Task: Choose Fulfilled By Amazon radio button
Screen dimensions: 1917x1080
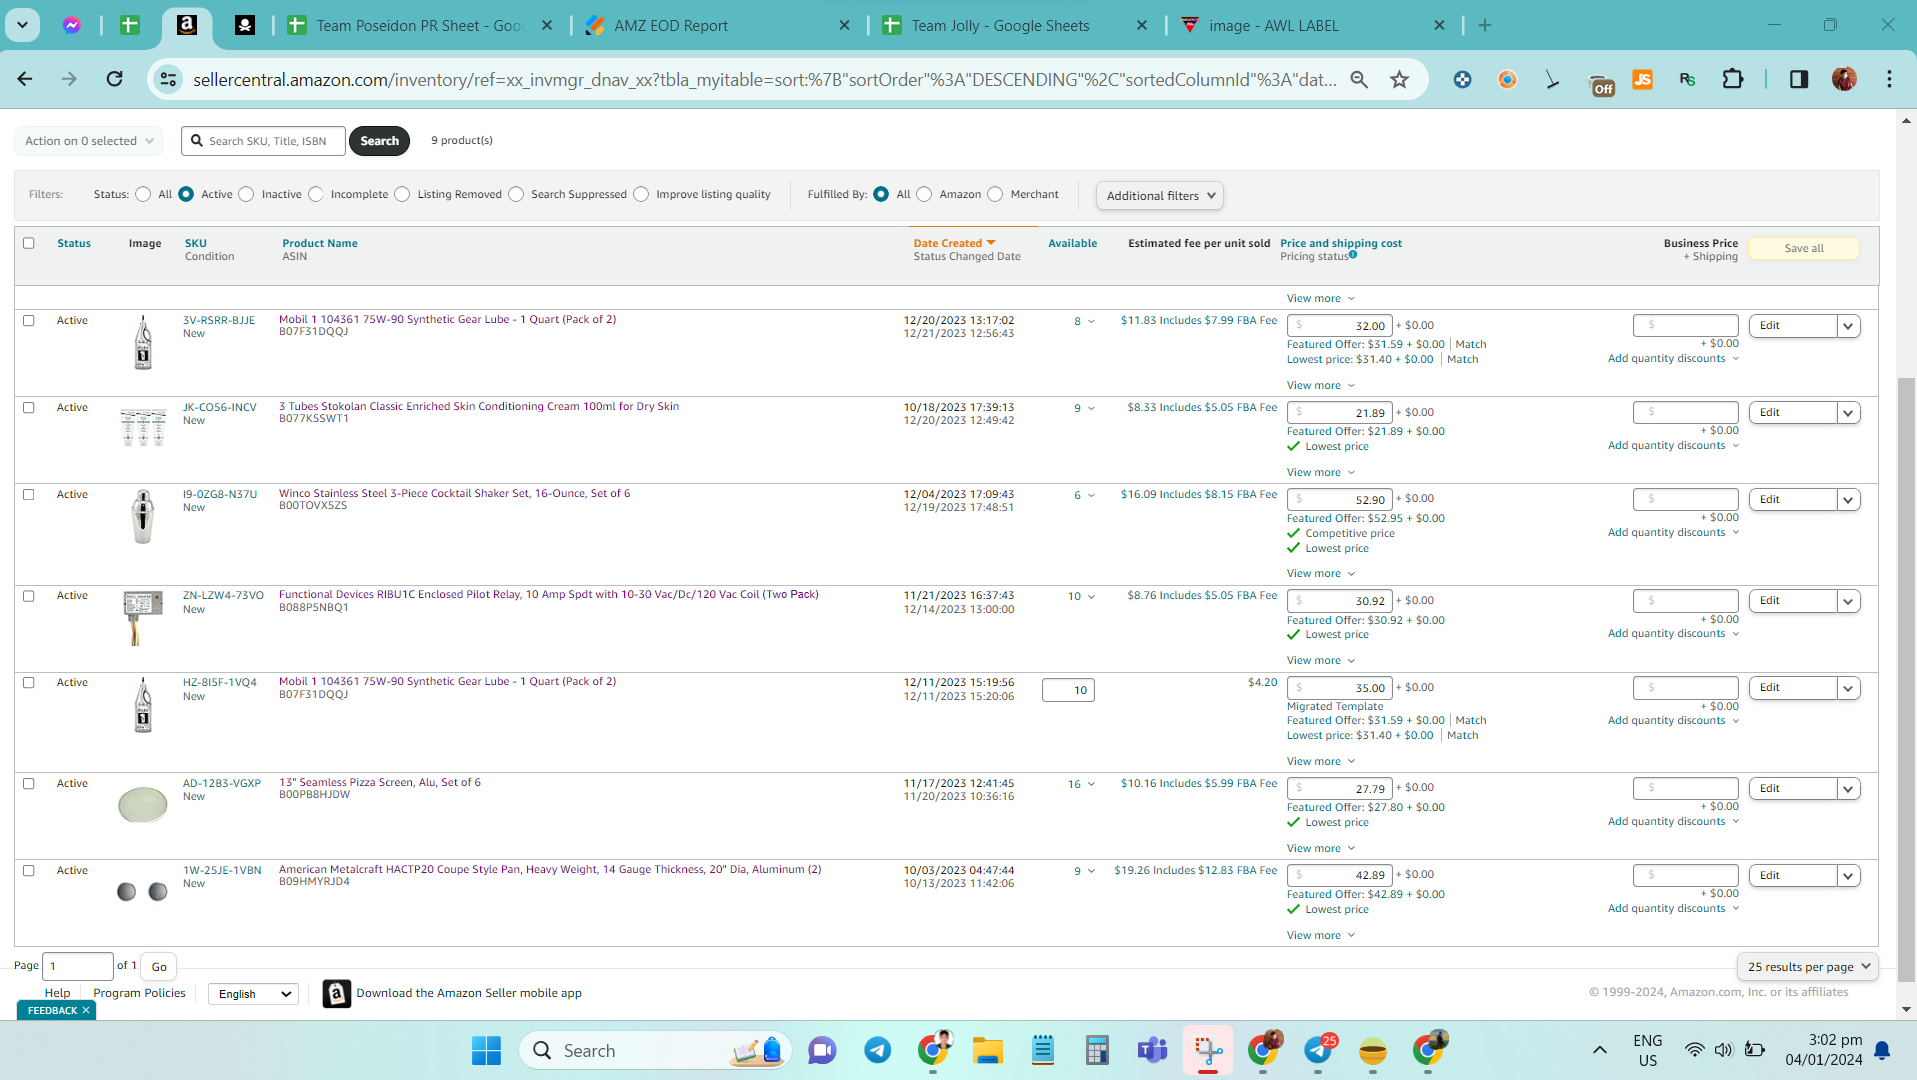Action: coord(924,194)
